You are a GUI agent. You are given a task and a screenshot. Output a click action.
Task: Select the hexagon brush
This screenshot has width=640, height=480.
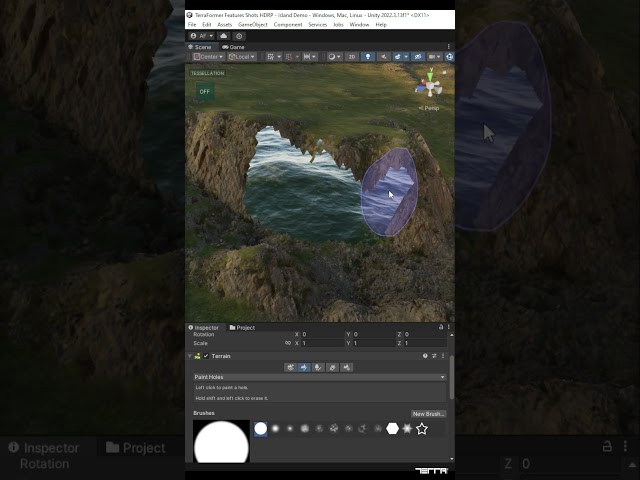point(392,429)
